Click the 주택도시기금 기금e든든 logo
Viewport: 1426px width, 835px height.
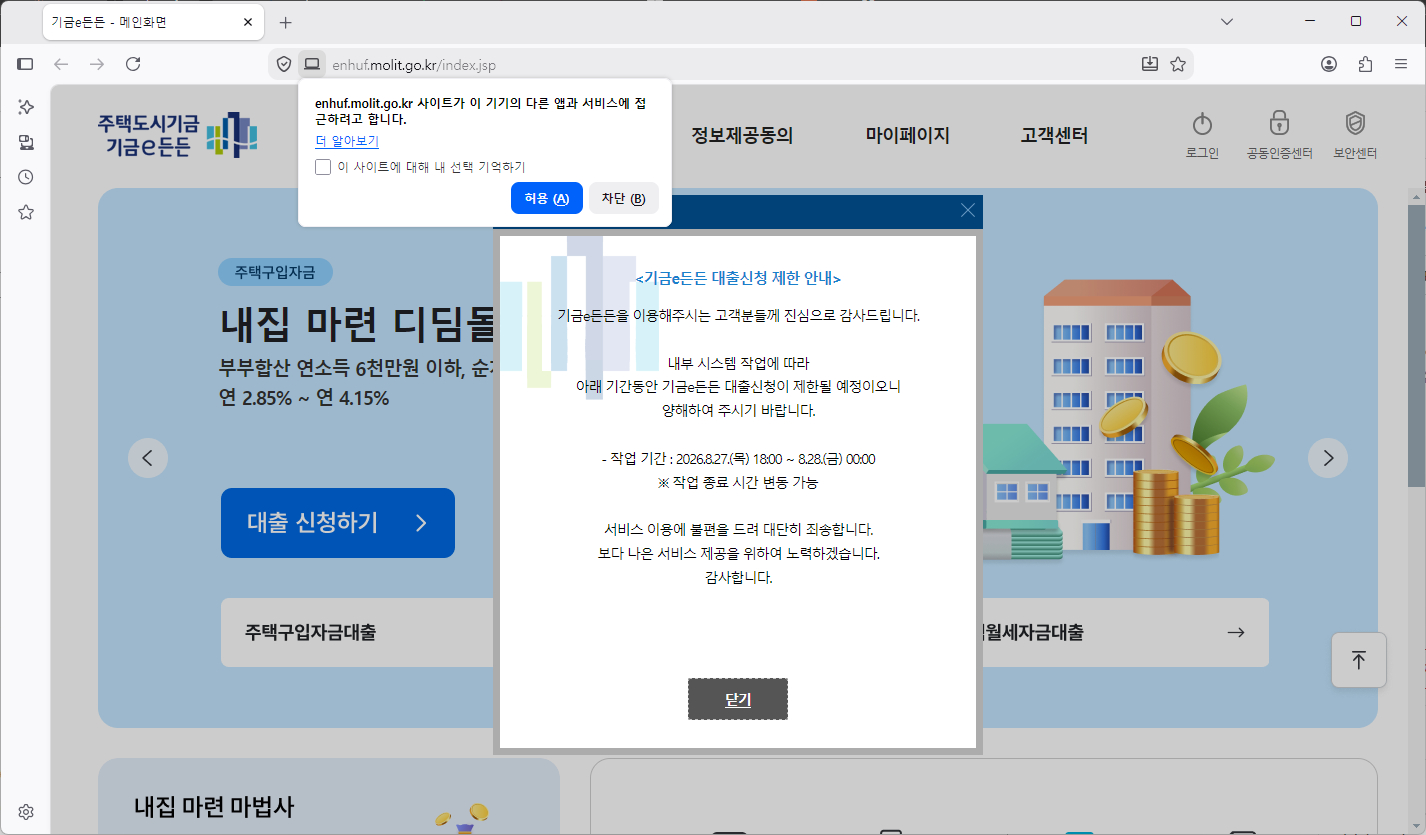click(178, 135)
